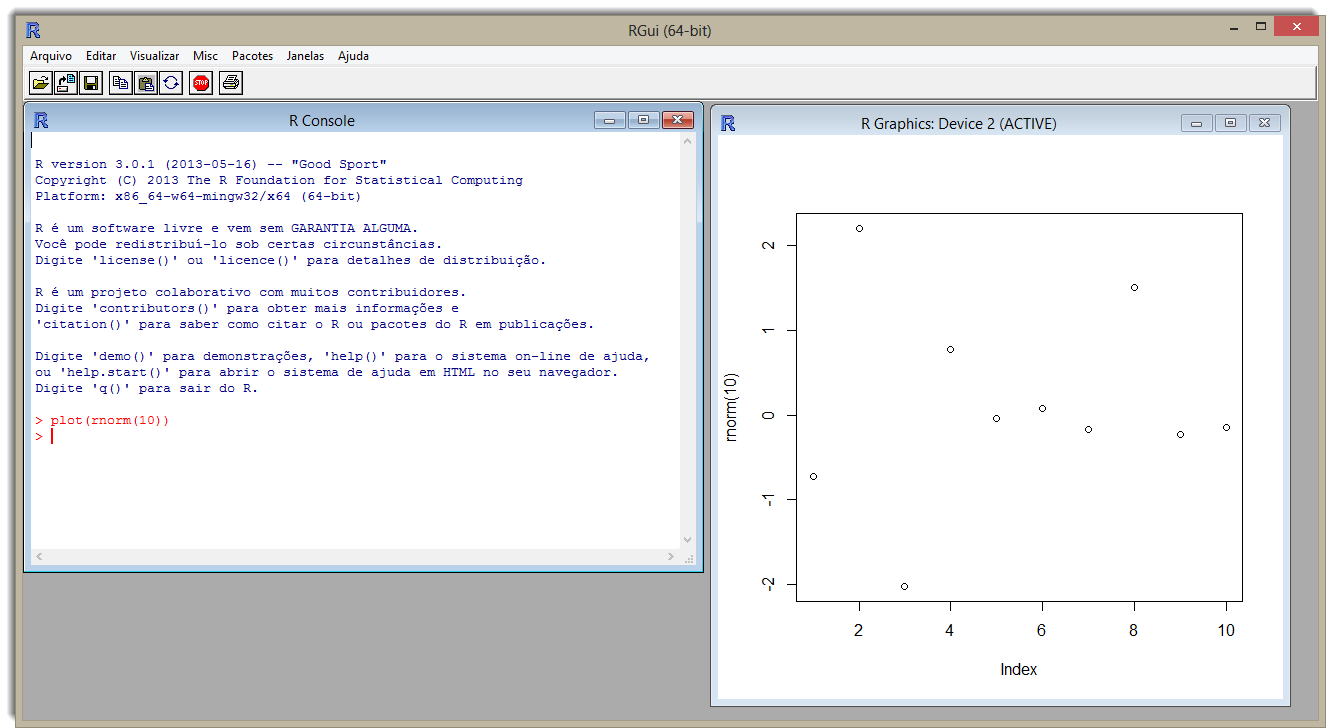This screenshot has width=1326, height=728.
Task: Stop current computation with the STOP icon
Action: pyautogui.click(x=201, y=83)
